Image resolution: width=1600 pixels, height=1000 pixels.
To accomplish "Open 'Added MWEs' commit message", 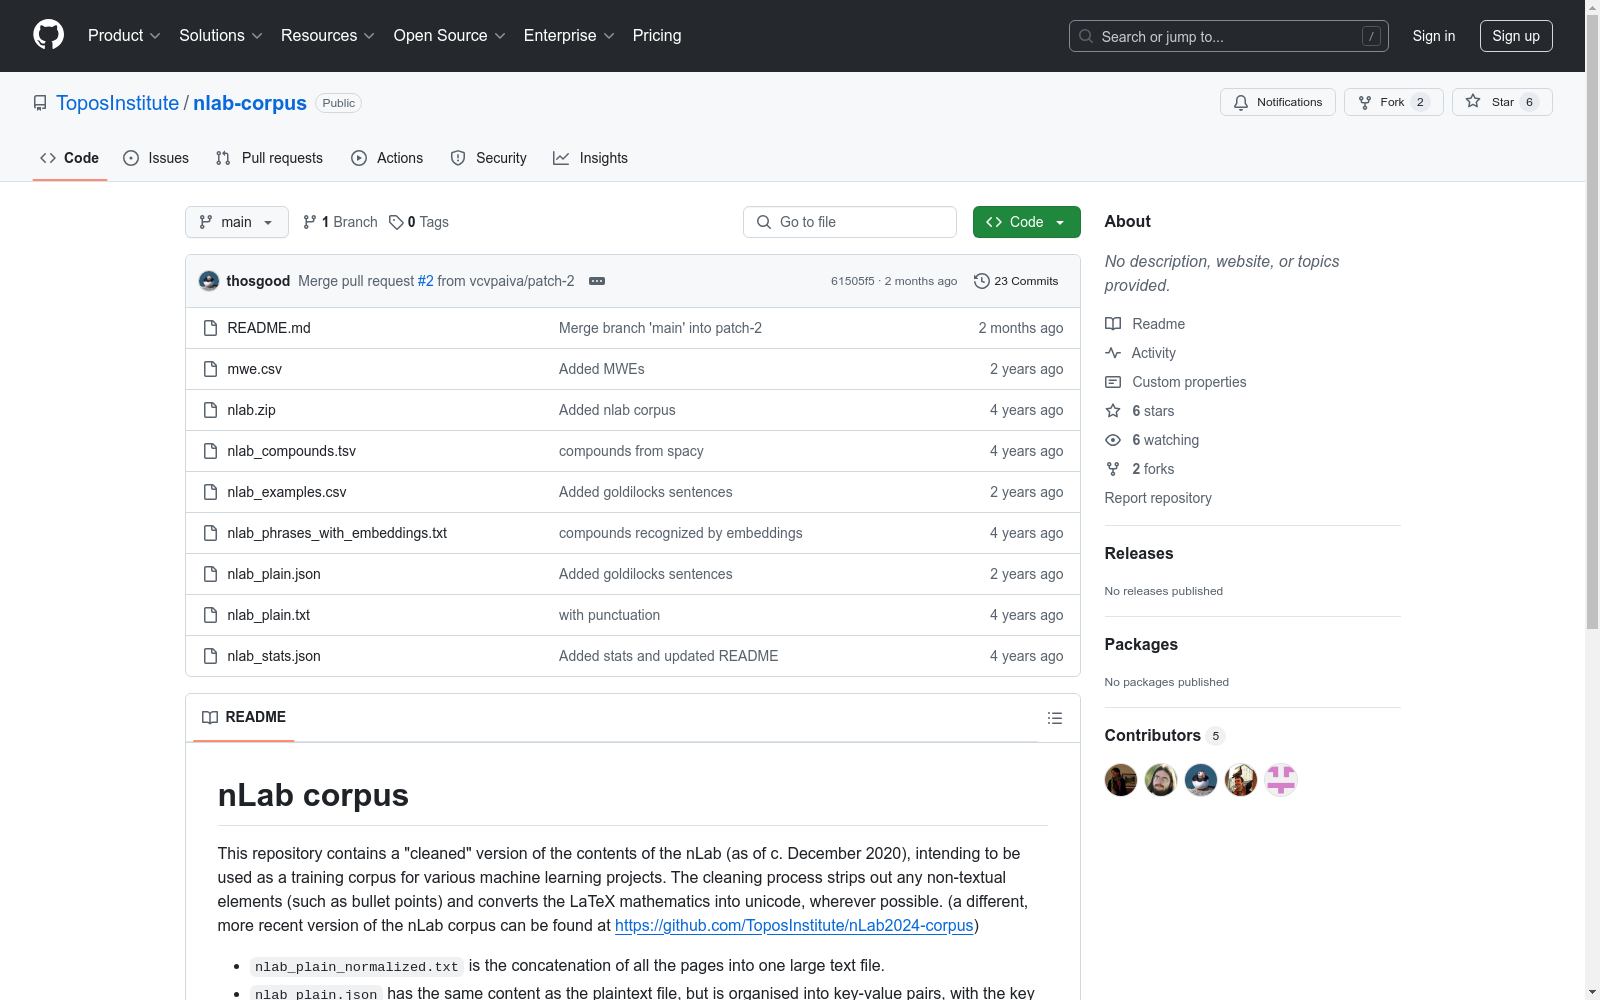I will (602, 369).
